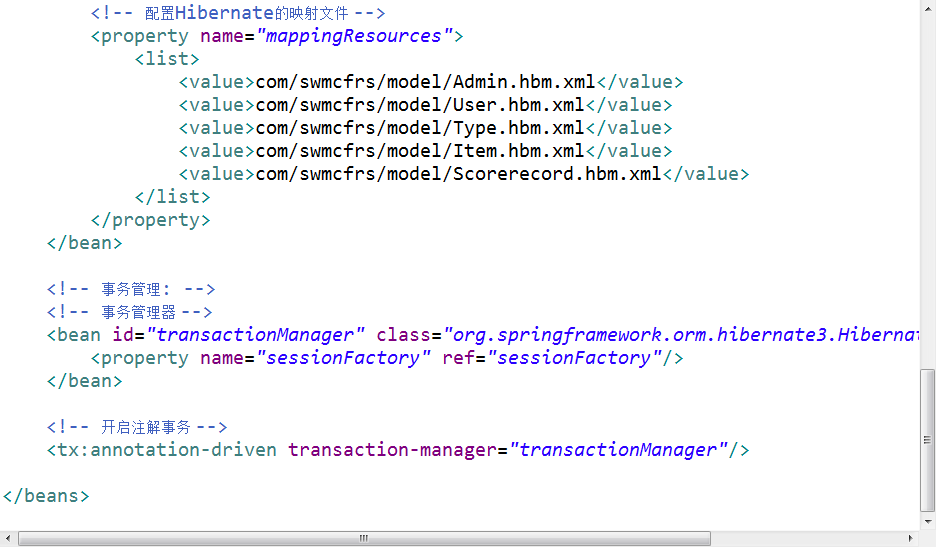The width and height of the screenshot is (936, 547).
Task: Click the scroll up arrow button
Action: [x=928, y=10]
